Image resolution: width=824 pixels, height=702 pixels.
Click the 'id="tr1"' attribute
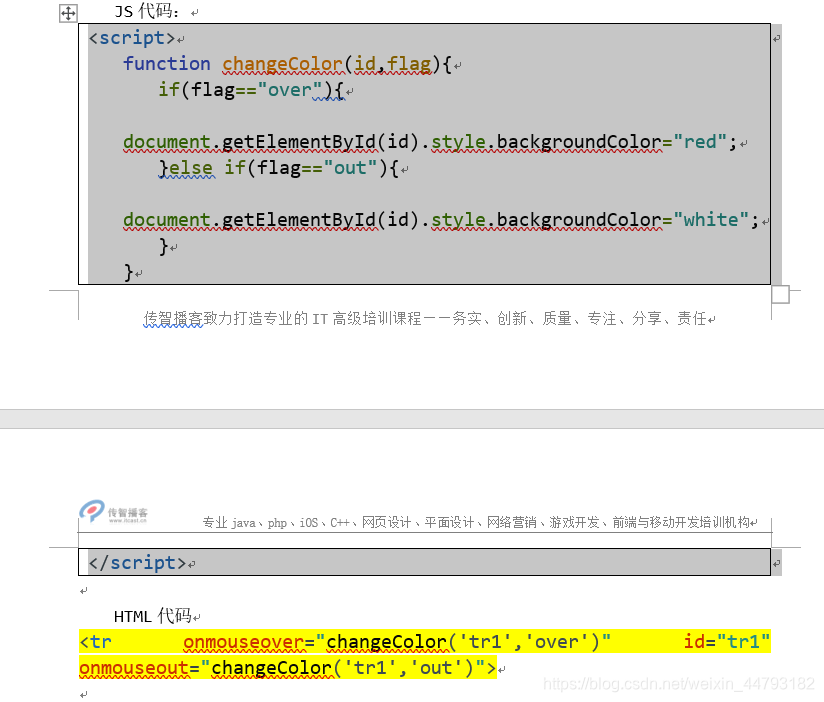pos(727,642)
